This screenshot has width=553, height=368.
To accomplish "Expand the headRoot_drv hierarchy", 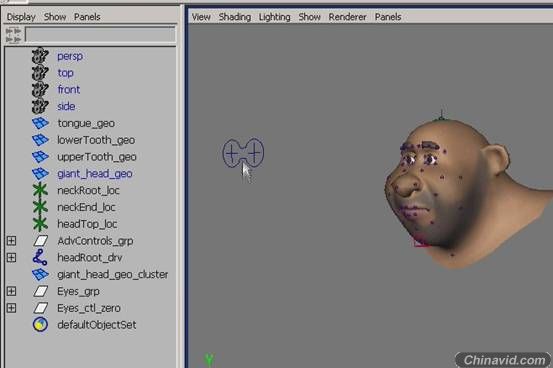I will click(x=11, y=258).
